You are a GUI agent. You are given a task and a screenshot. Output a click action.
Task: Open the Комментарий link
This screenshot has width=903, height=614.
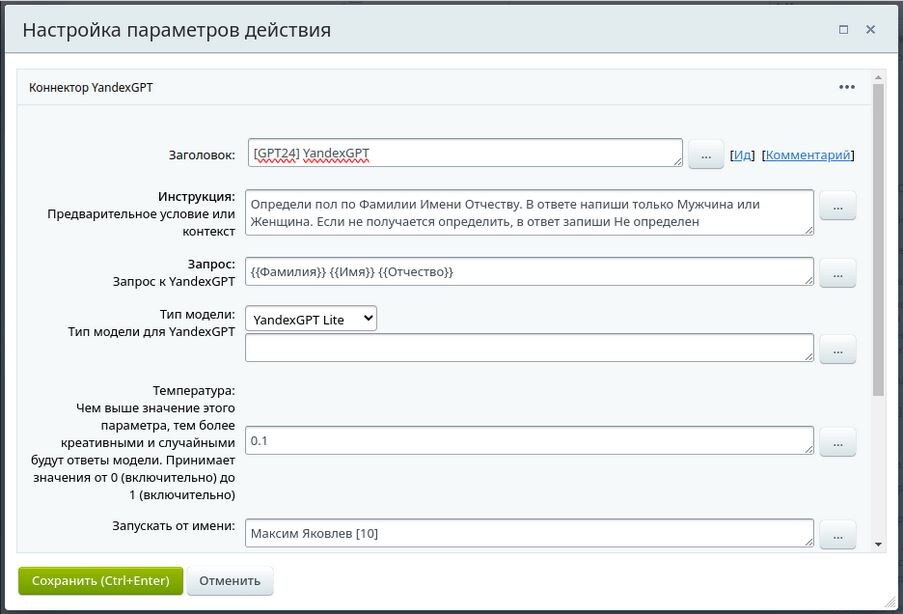808,155
